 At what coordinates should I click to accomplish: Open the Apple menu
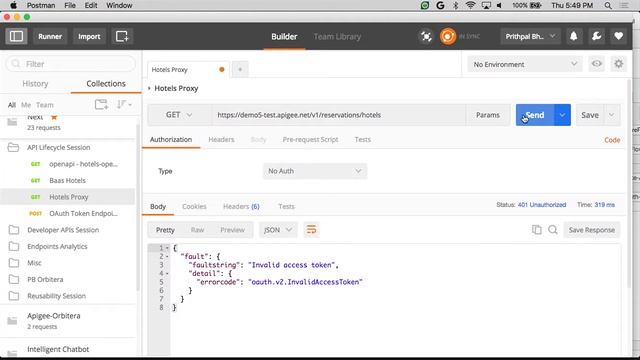13,5
